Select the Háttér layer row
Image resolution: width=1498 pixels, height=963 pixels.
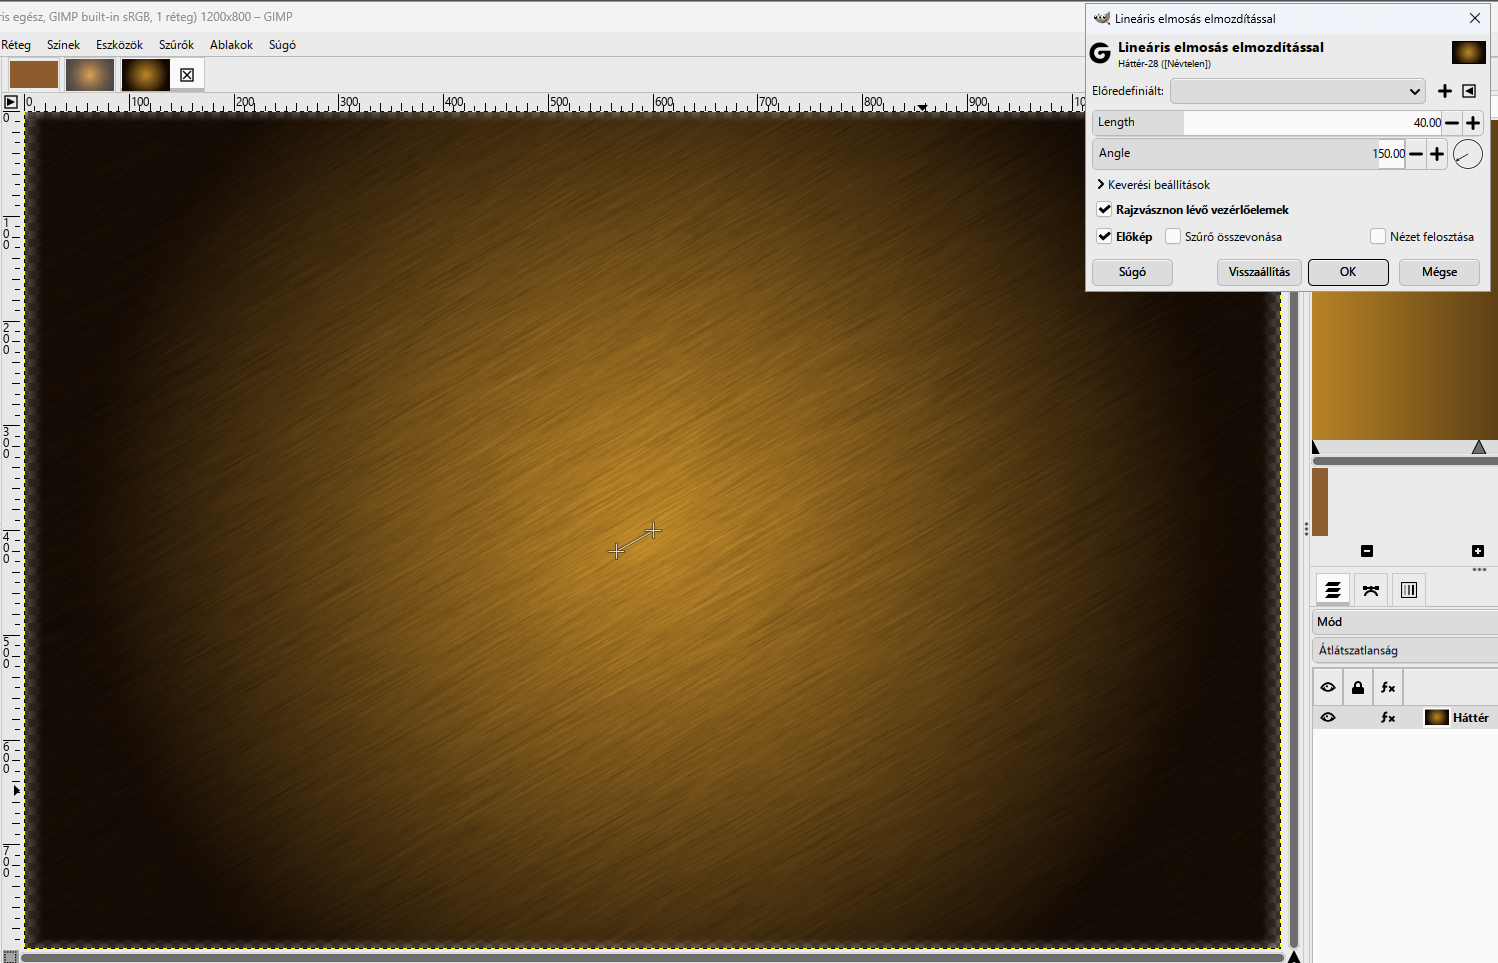(x=1405, y=718)
